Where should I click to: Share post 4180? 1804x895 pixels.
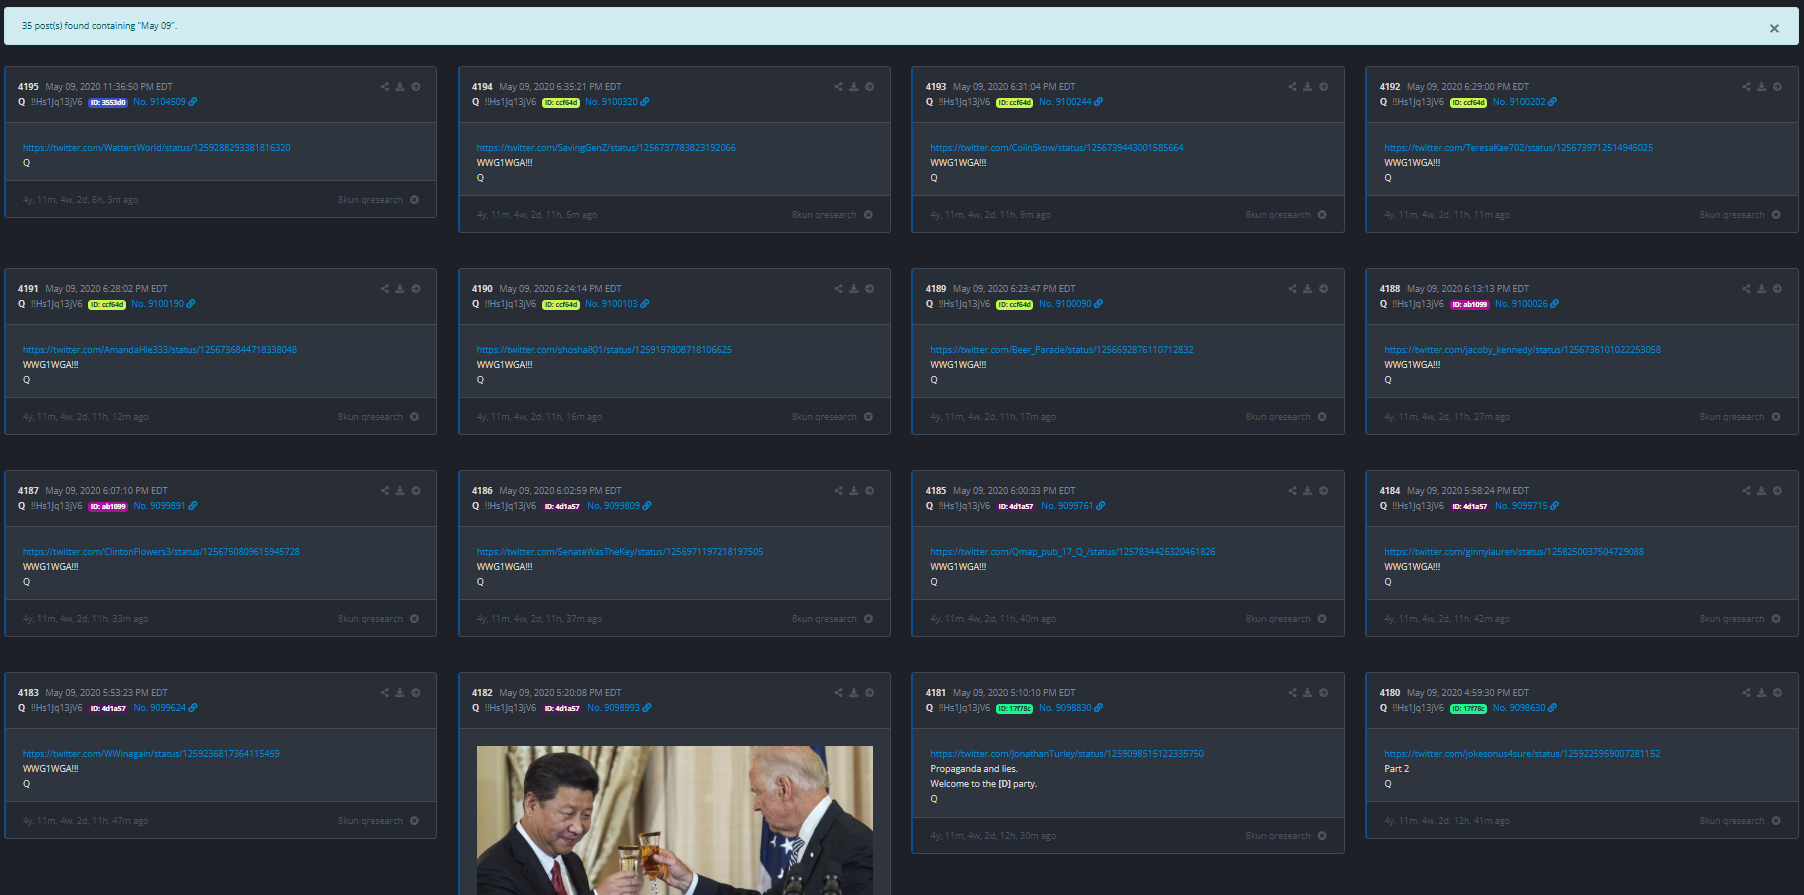click(1747, 693)
